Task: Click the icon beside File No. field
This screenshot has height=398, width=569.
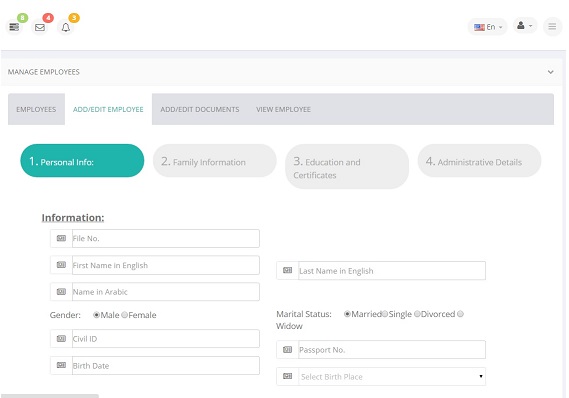Action: pos(61,238)
